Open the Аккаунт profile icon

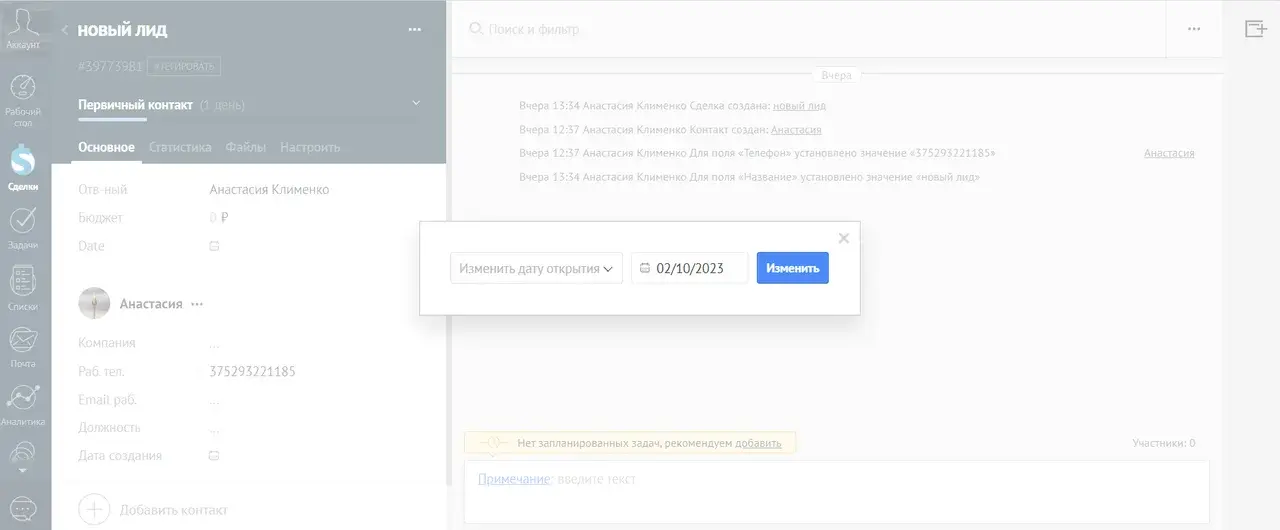click(22, 24)
